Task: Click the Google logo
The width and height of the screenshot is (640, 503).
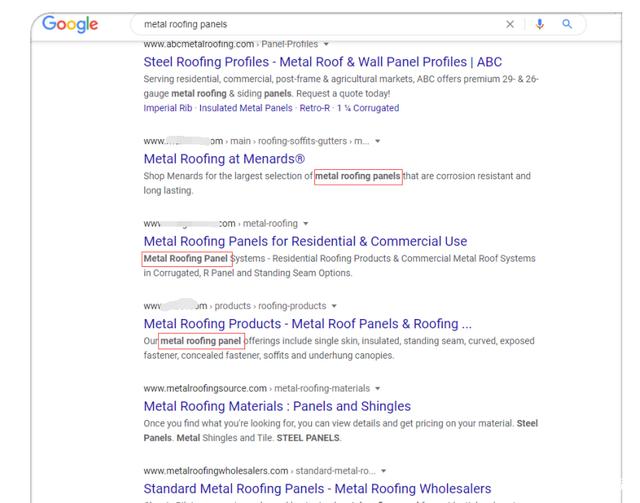Action: click(70, 24)
